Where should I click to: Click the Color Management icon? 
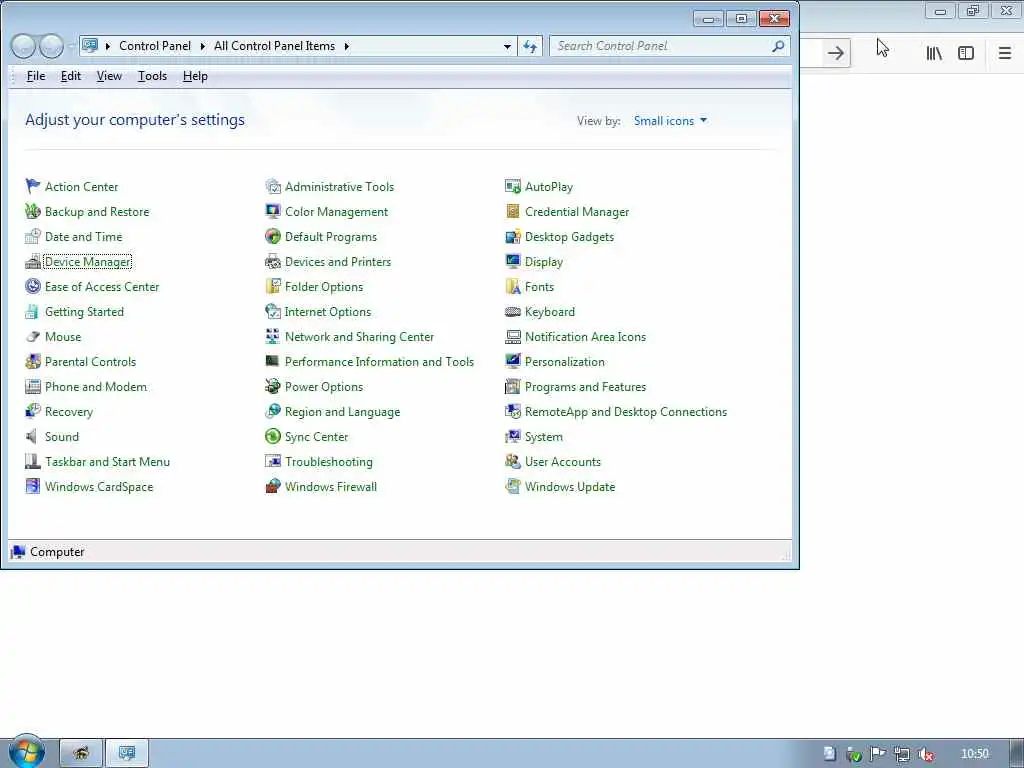(273, 211)
